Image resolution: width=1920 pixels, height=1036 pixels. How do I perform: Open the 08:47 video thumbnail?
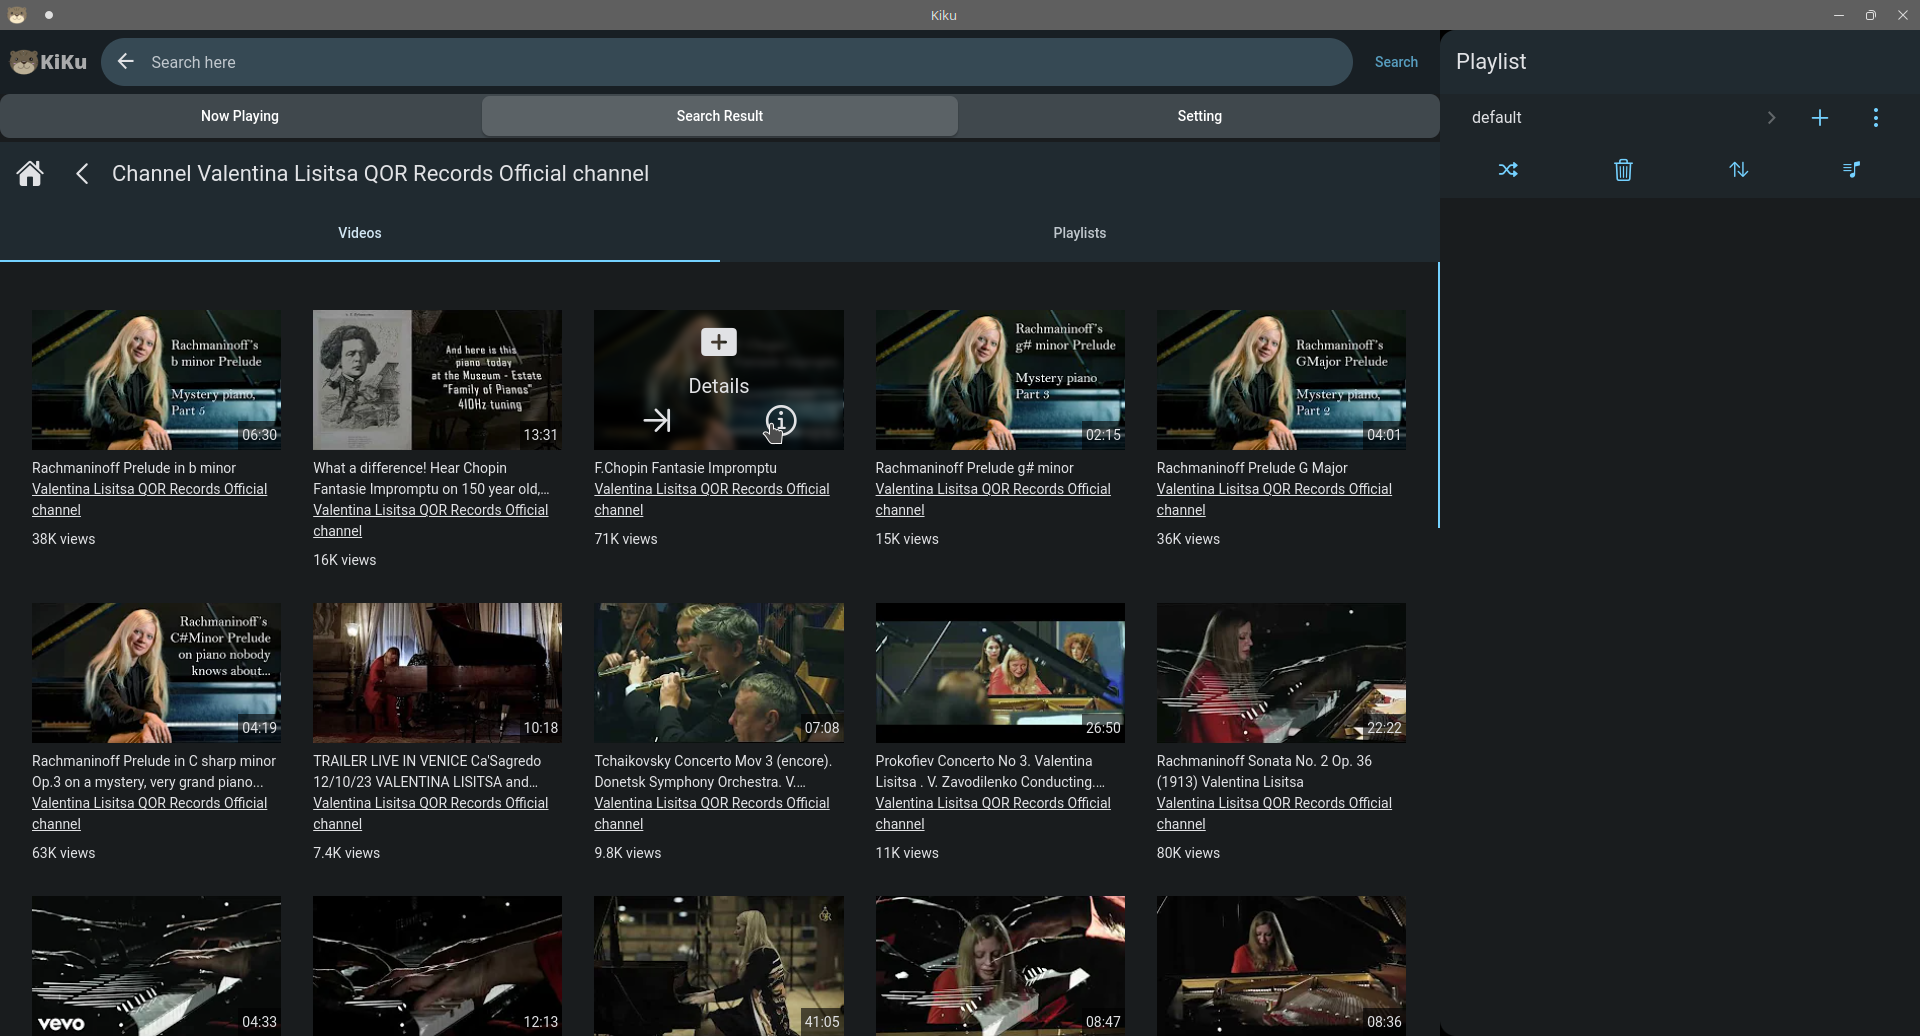click(x=1000, y=966)
